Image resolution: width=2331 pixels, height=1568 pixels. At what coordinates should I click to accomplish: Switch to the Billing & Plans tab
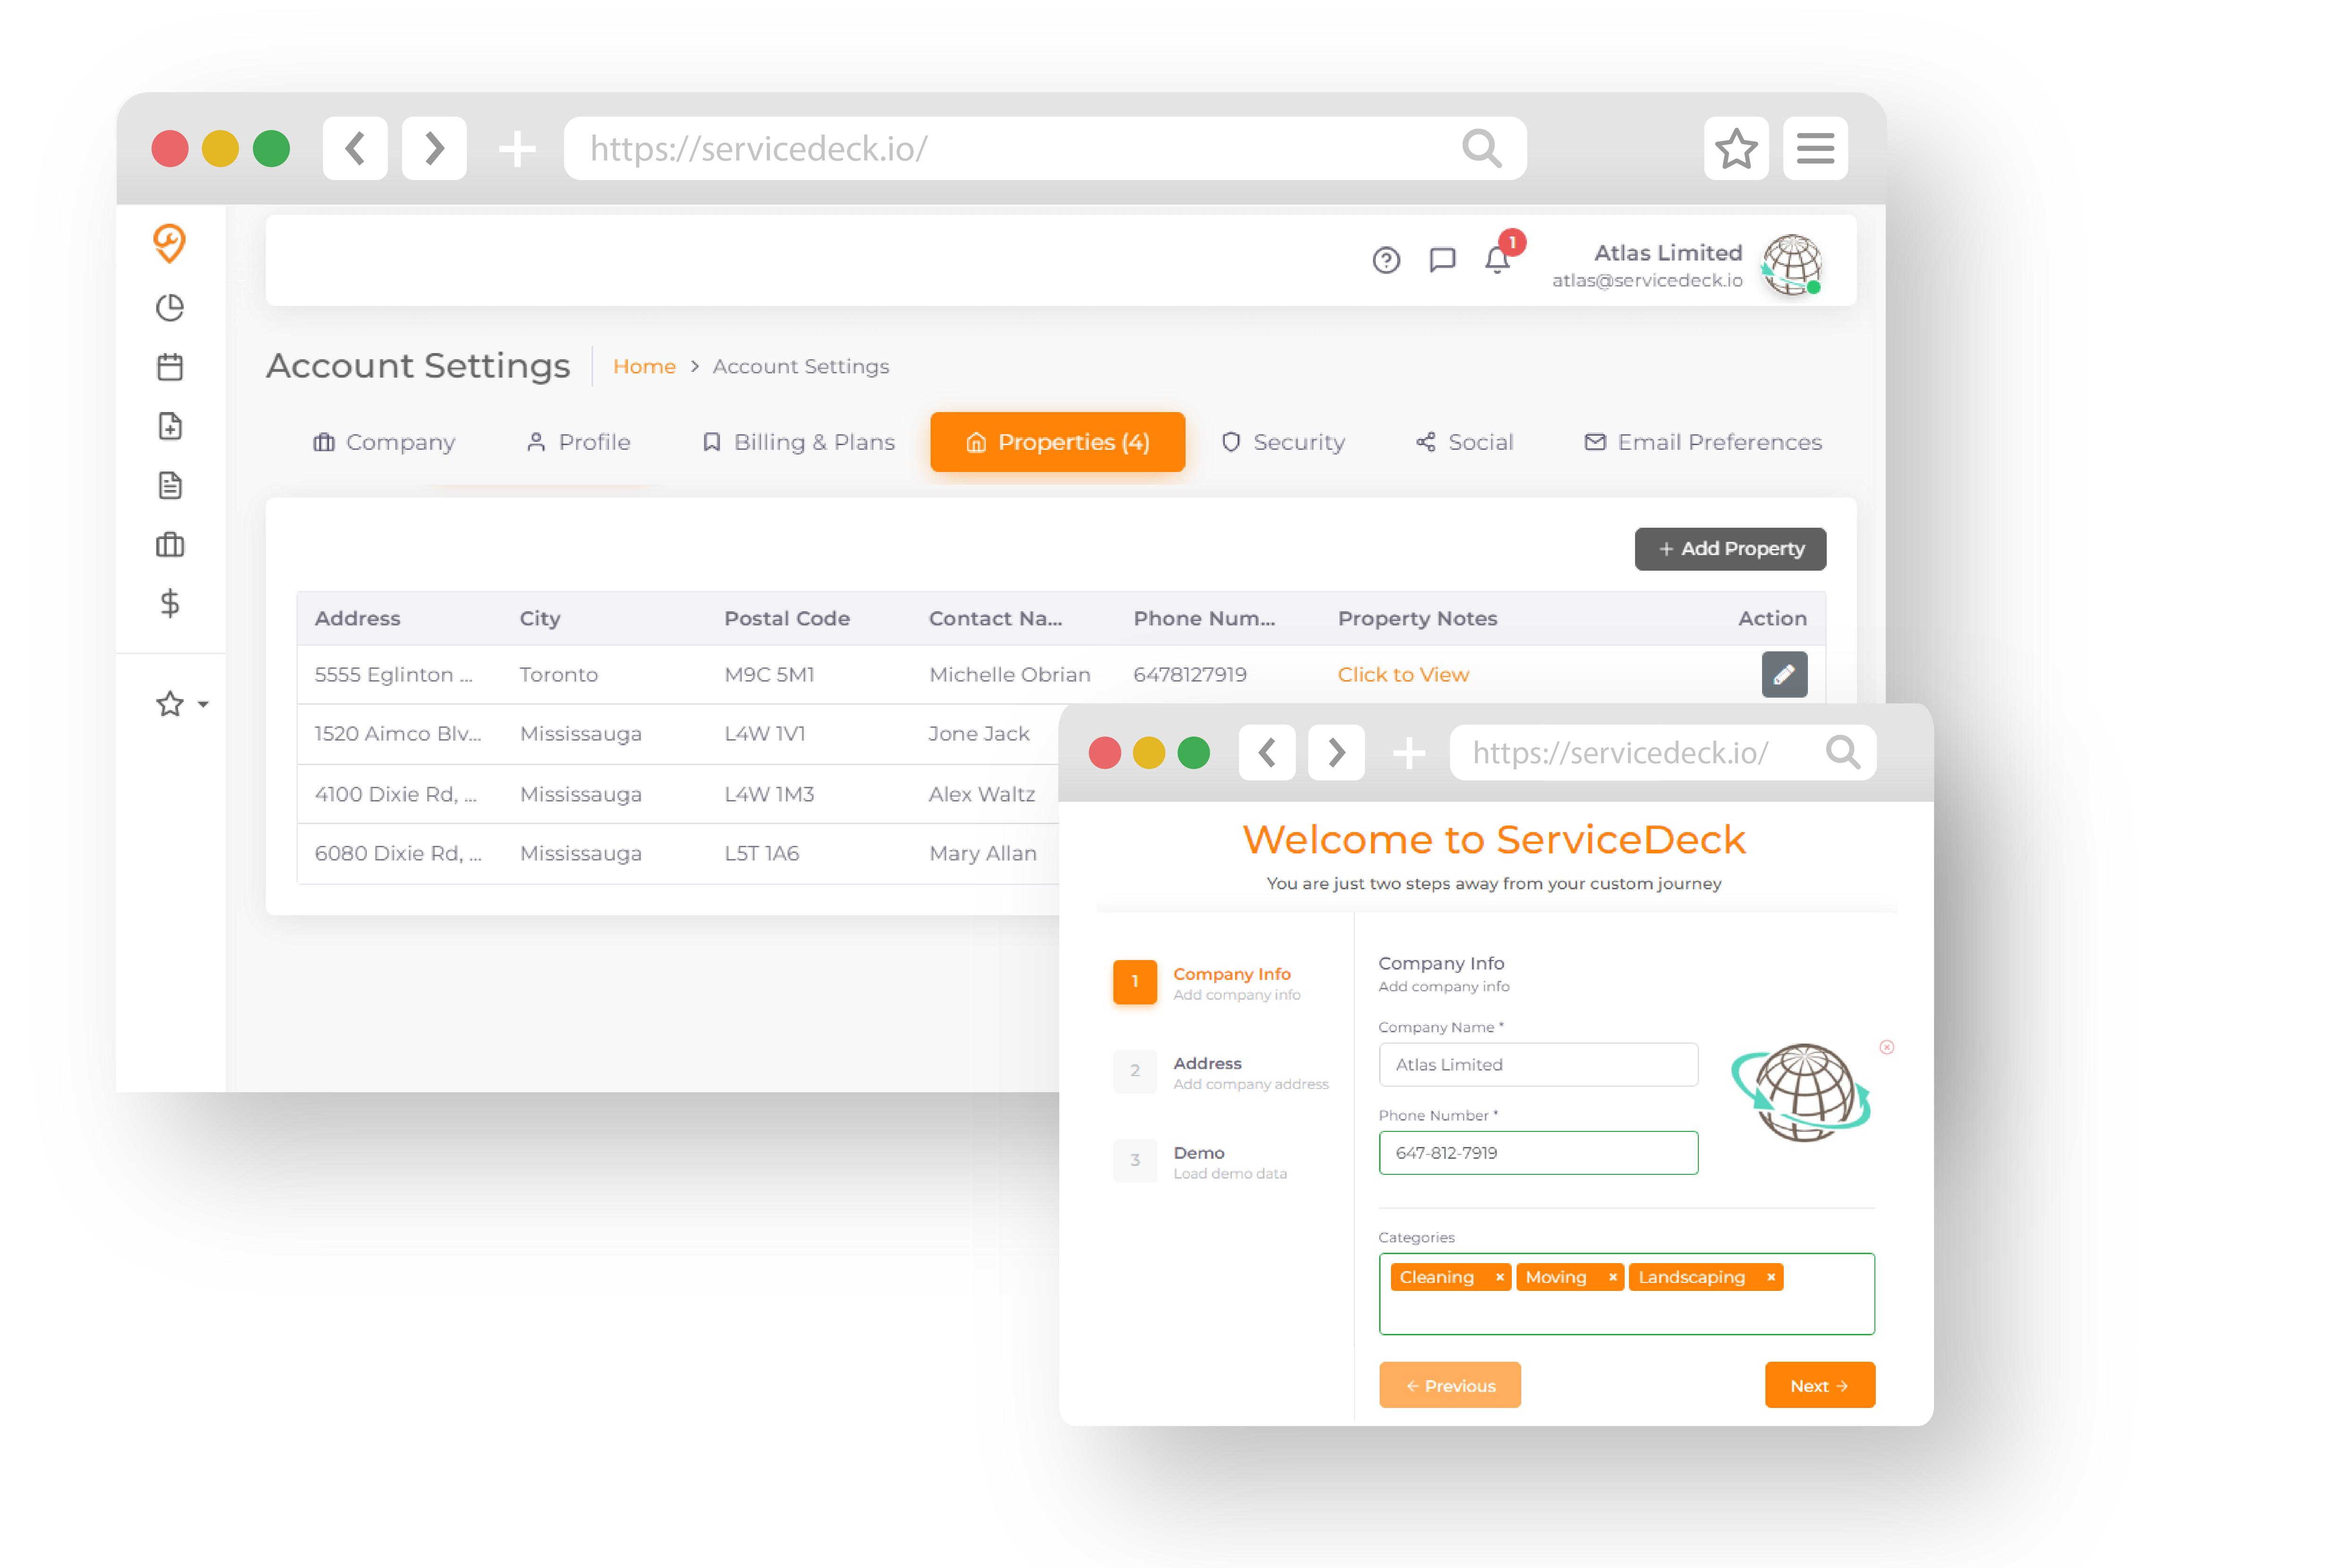coord(798,442)
